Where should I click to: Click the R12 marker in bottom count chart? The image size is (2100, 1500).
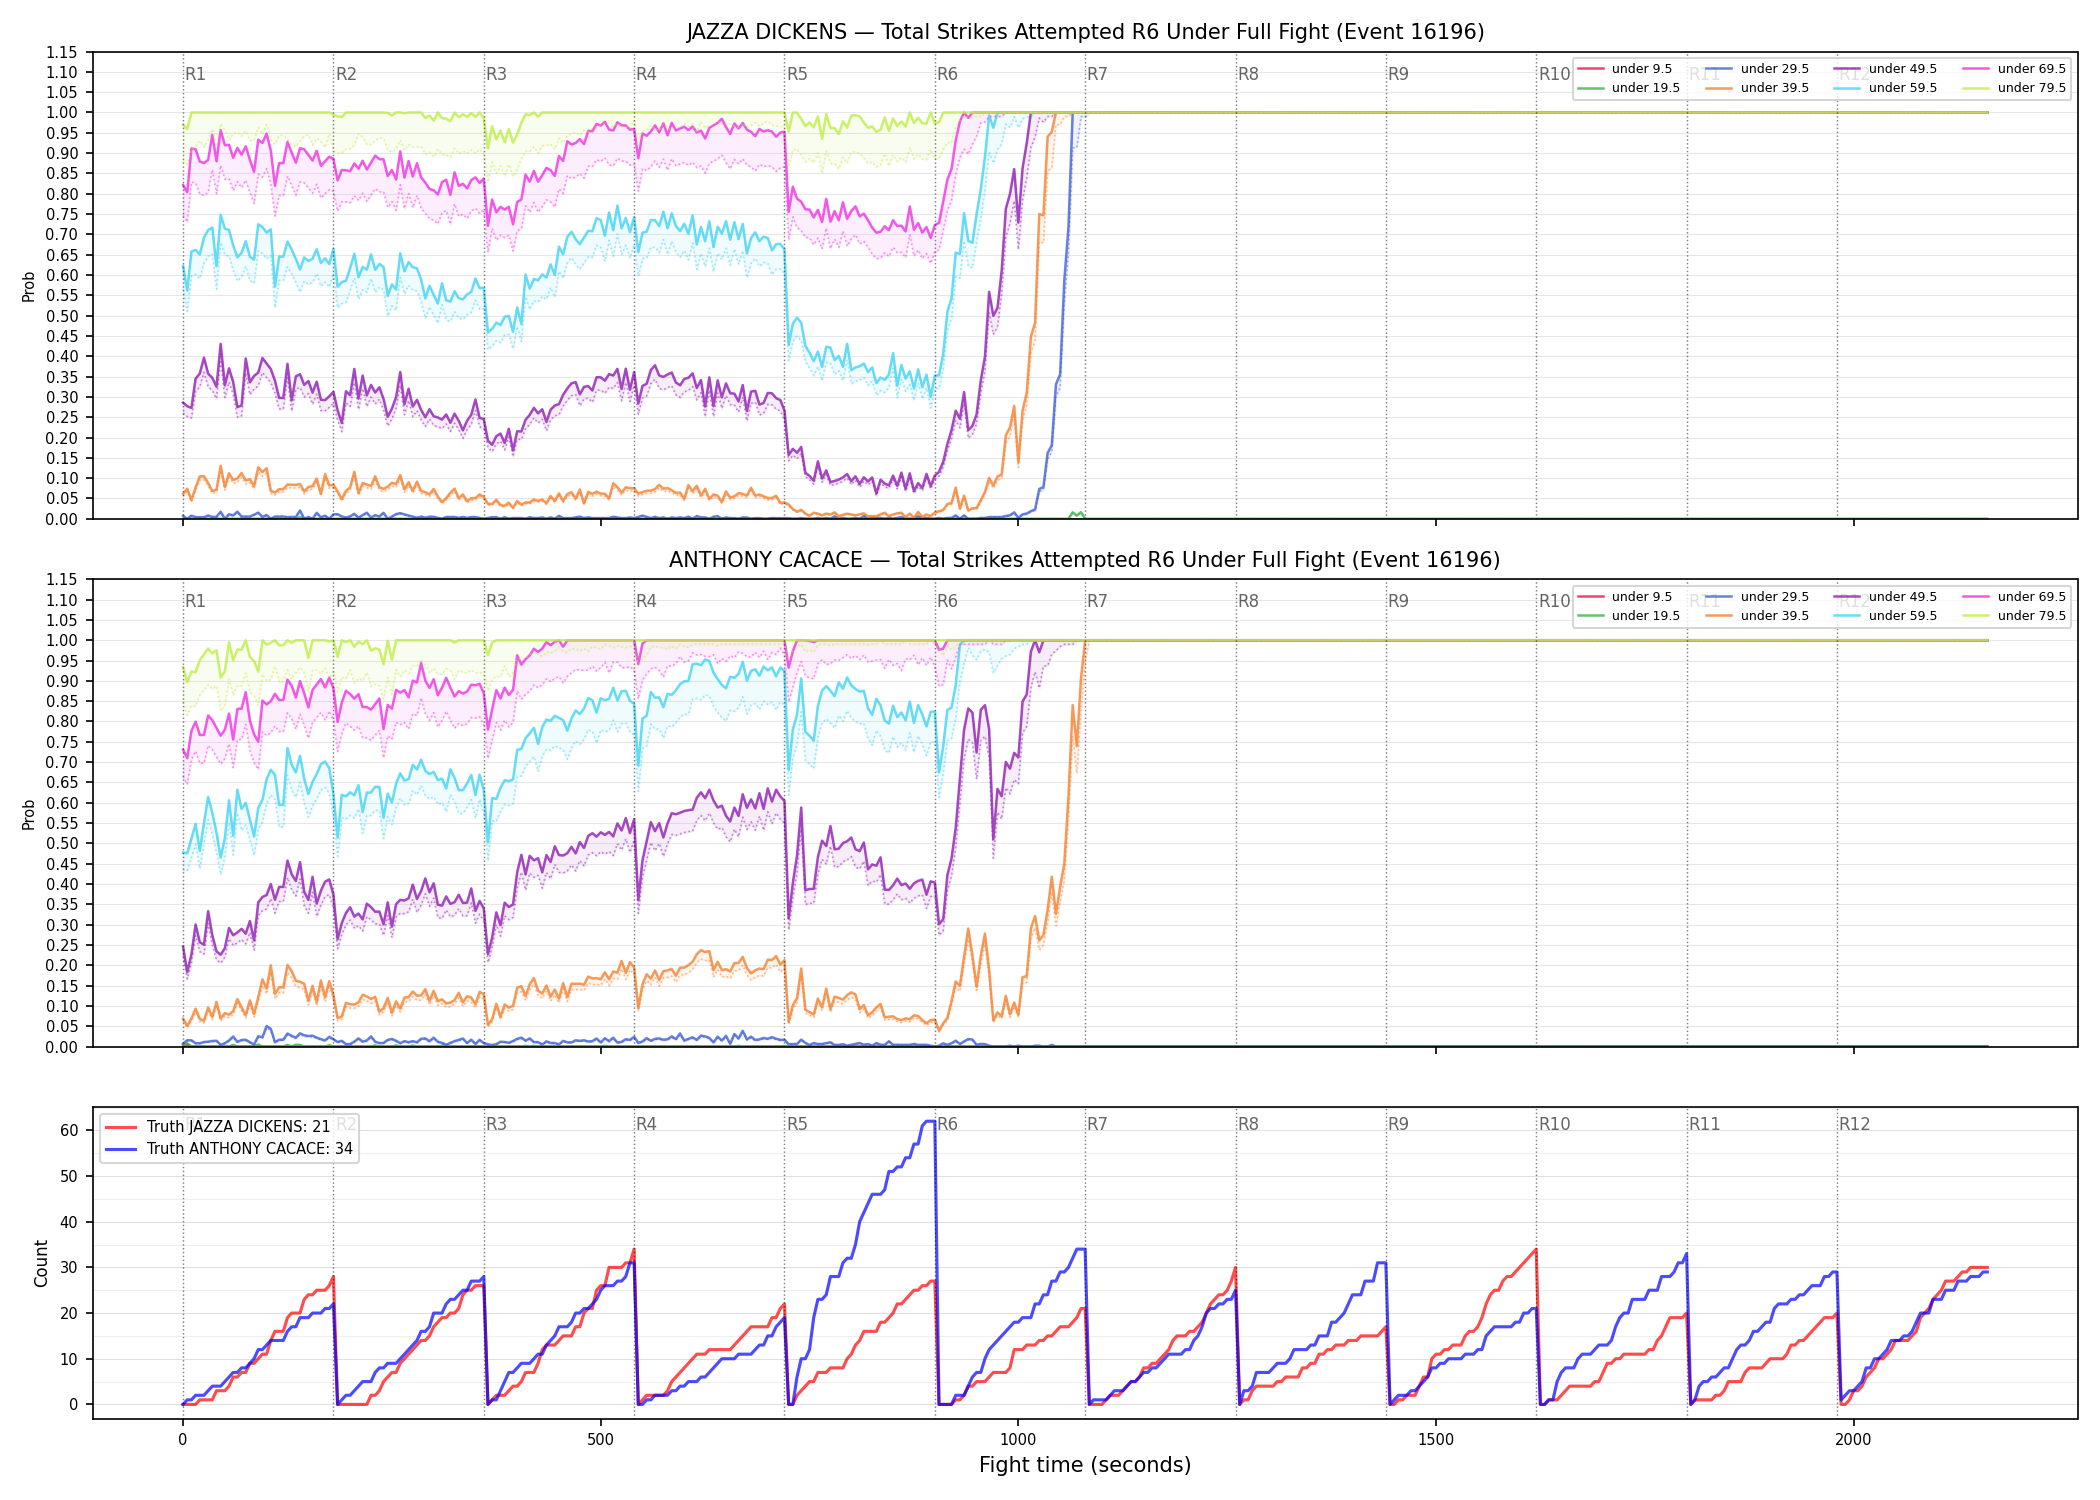tap(1854, 1124)
